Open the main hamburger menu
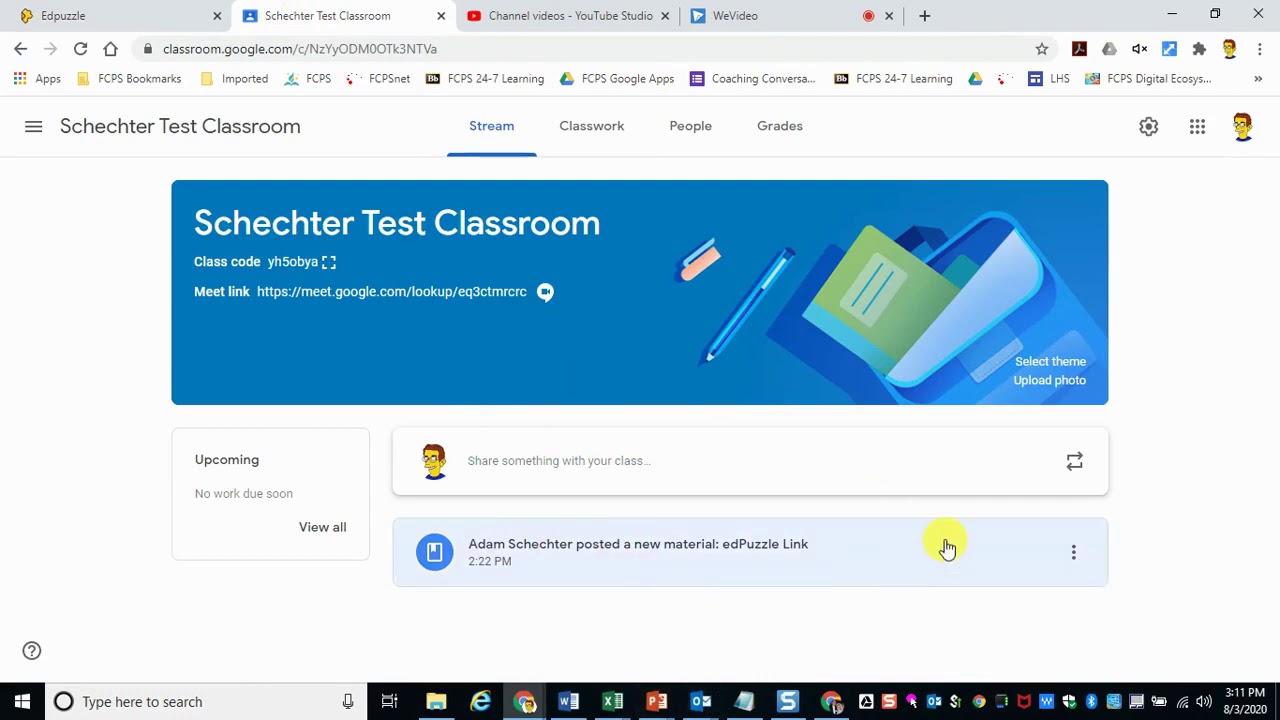1280x720 pixels. tap(33, 126)
